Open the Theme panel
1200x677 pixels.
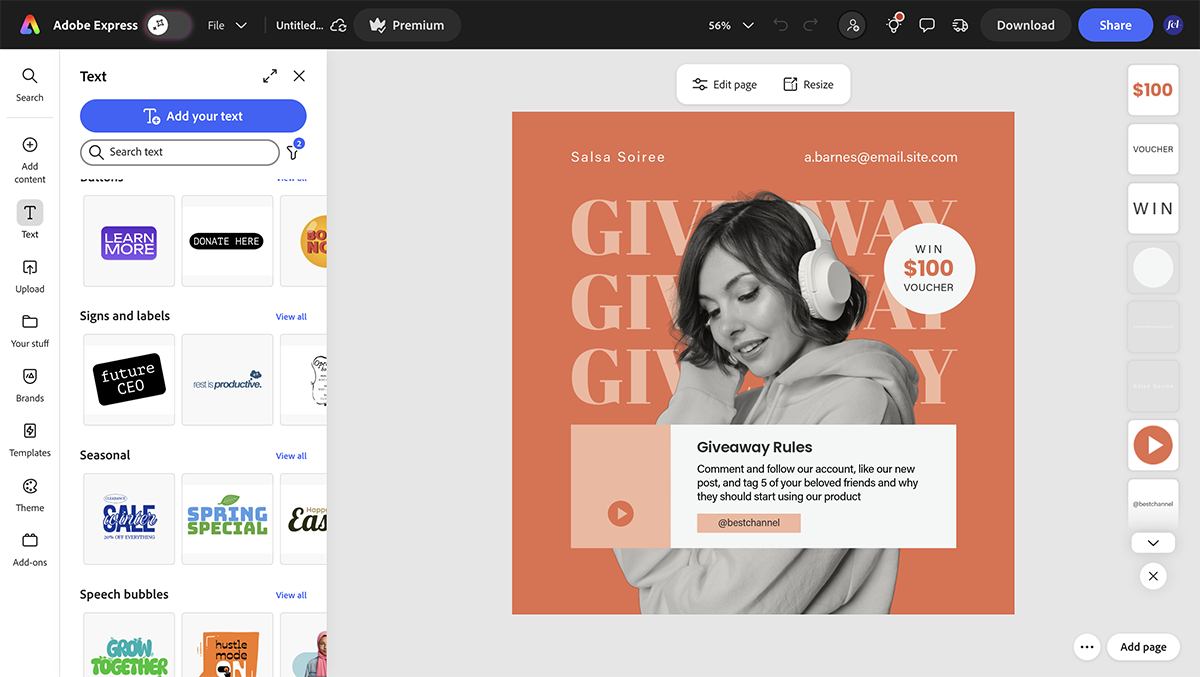[x=29, y=494]
